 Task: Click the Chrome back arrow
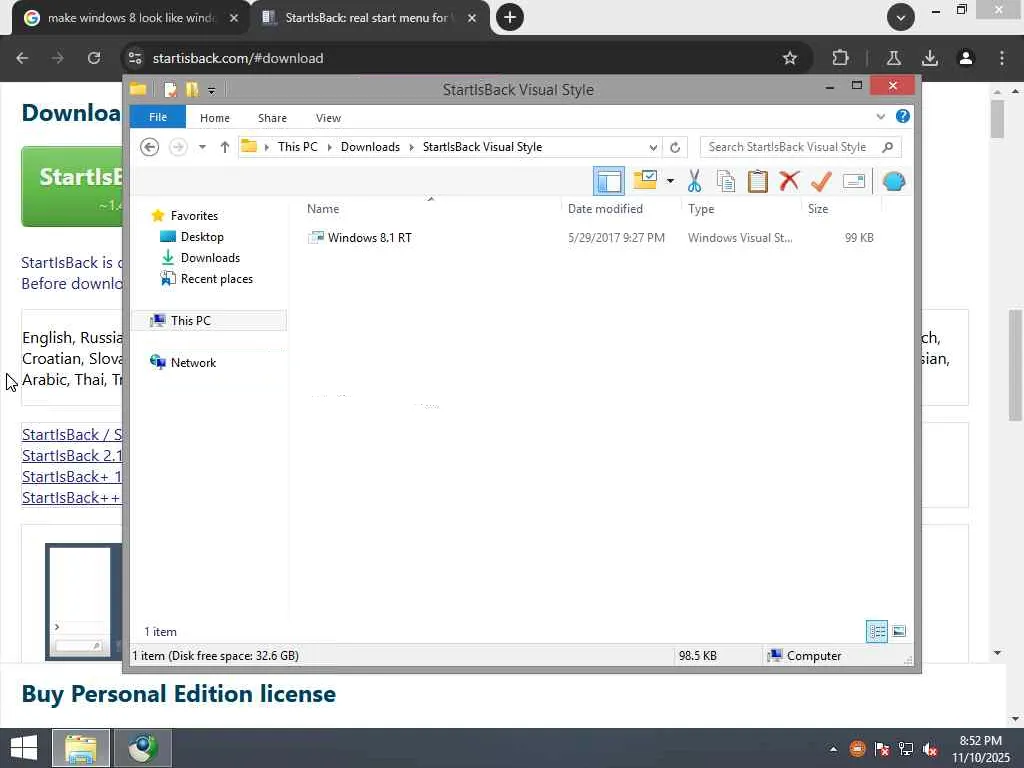pyautogui.click(x=22, y=58)
